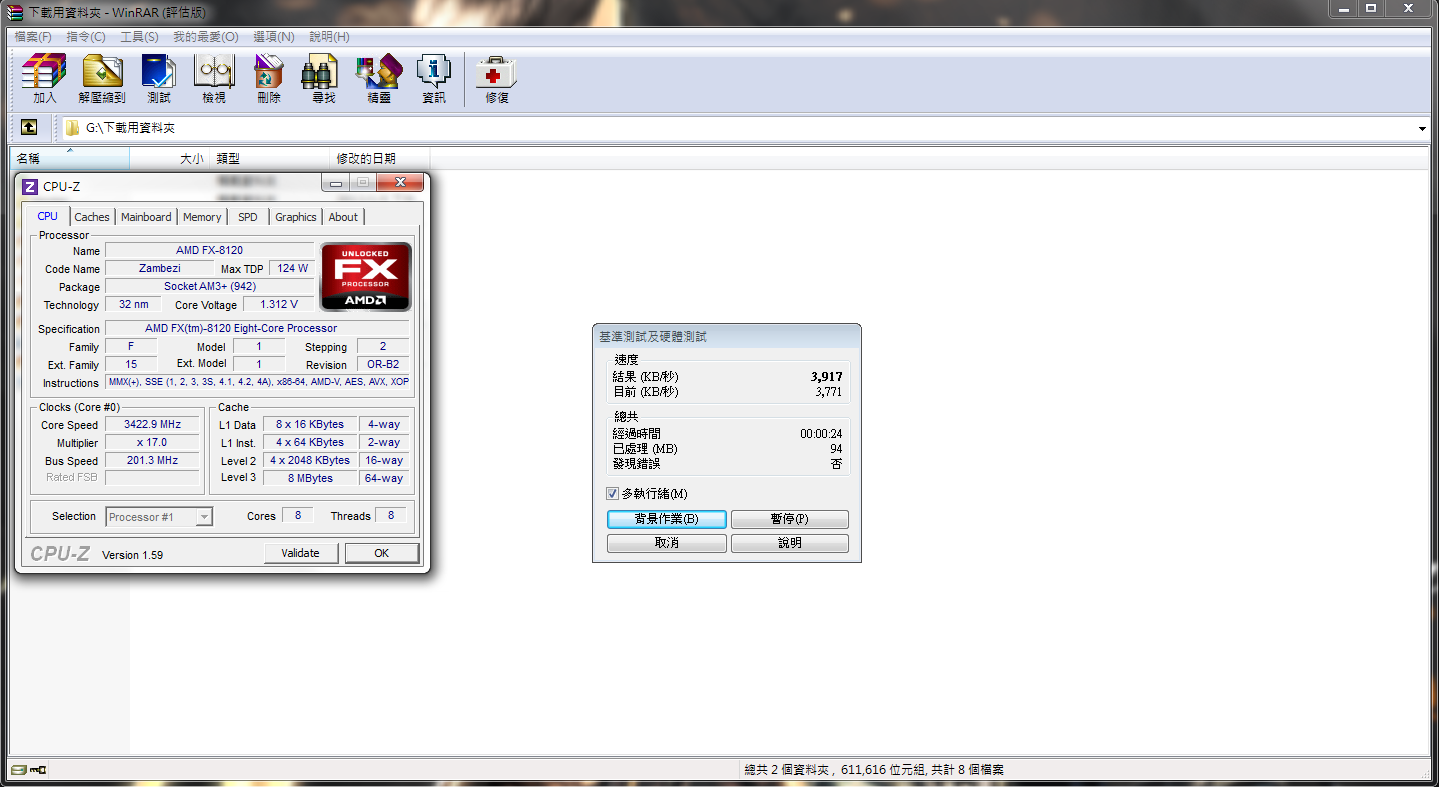Open the Tools (工具) menu
This screenshot has height=787, width=1439.
coord(139,37)
